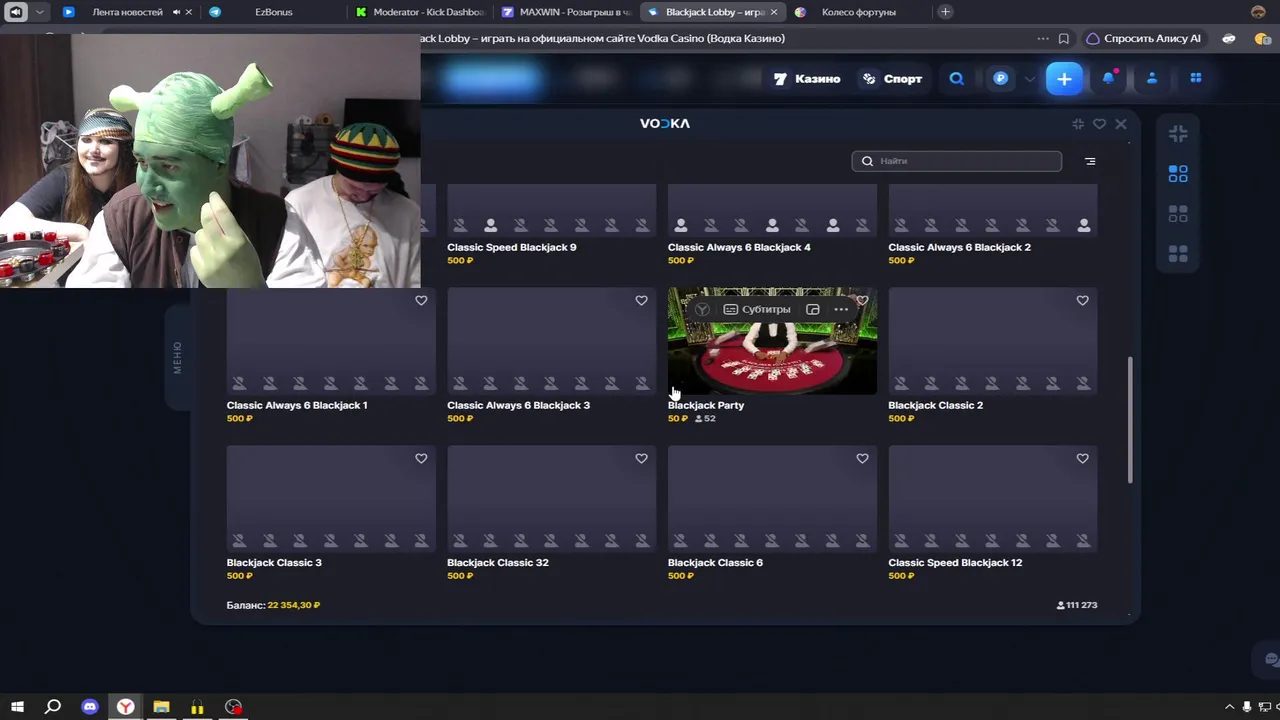Open a new browser tab
Image resolution: width=1280 pixels, height=720 pixels.
tap(945, 12)
